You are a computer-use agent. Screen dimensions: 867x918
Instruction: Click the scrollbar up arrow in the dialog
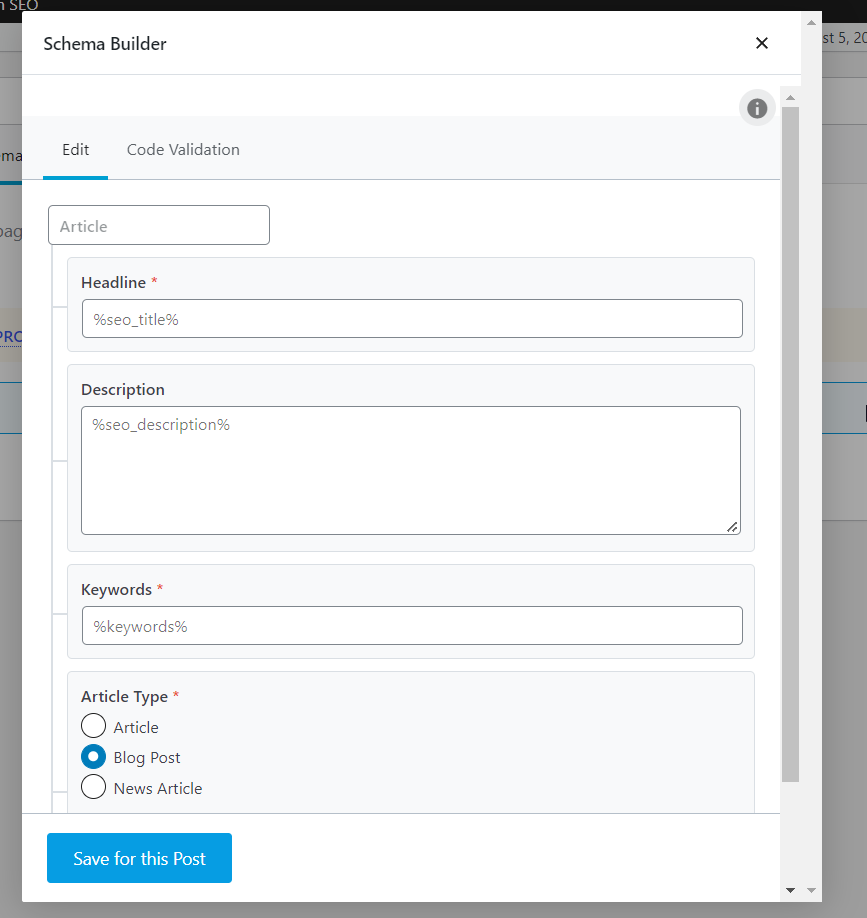(790, 98)
